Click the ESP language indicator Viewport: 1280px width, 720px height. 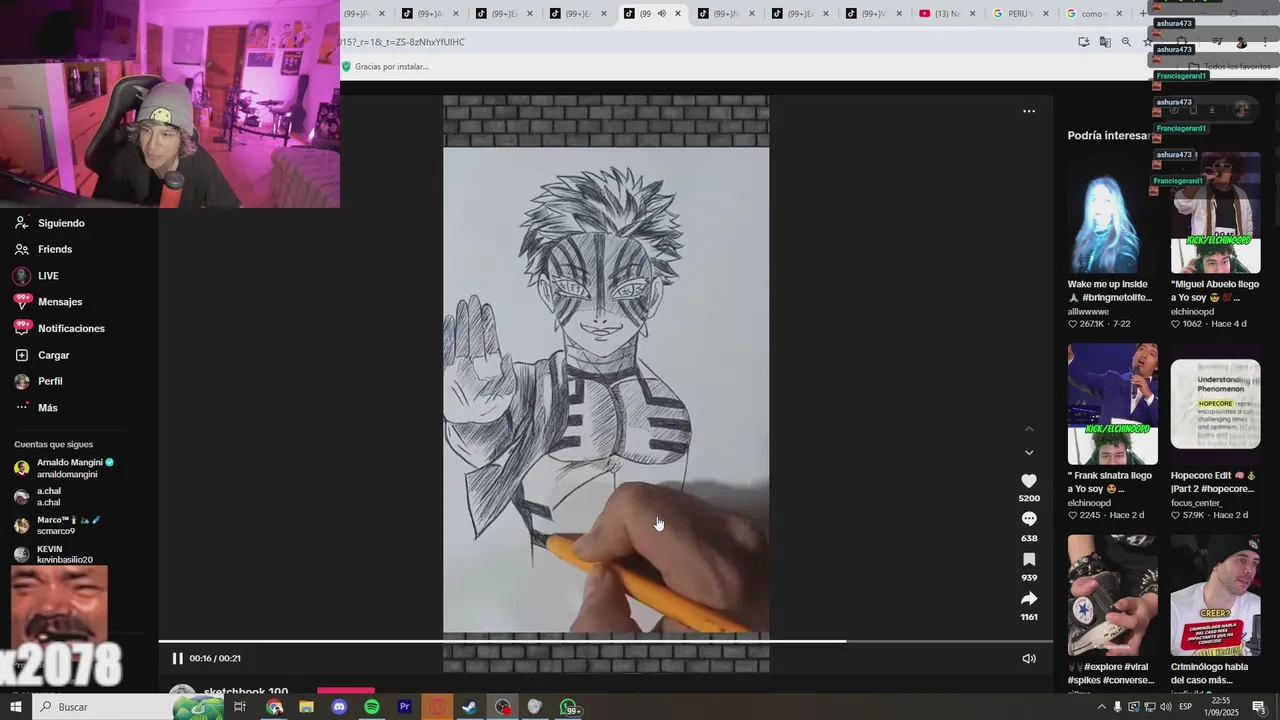(1186, 707)
